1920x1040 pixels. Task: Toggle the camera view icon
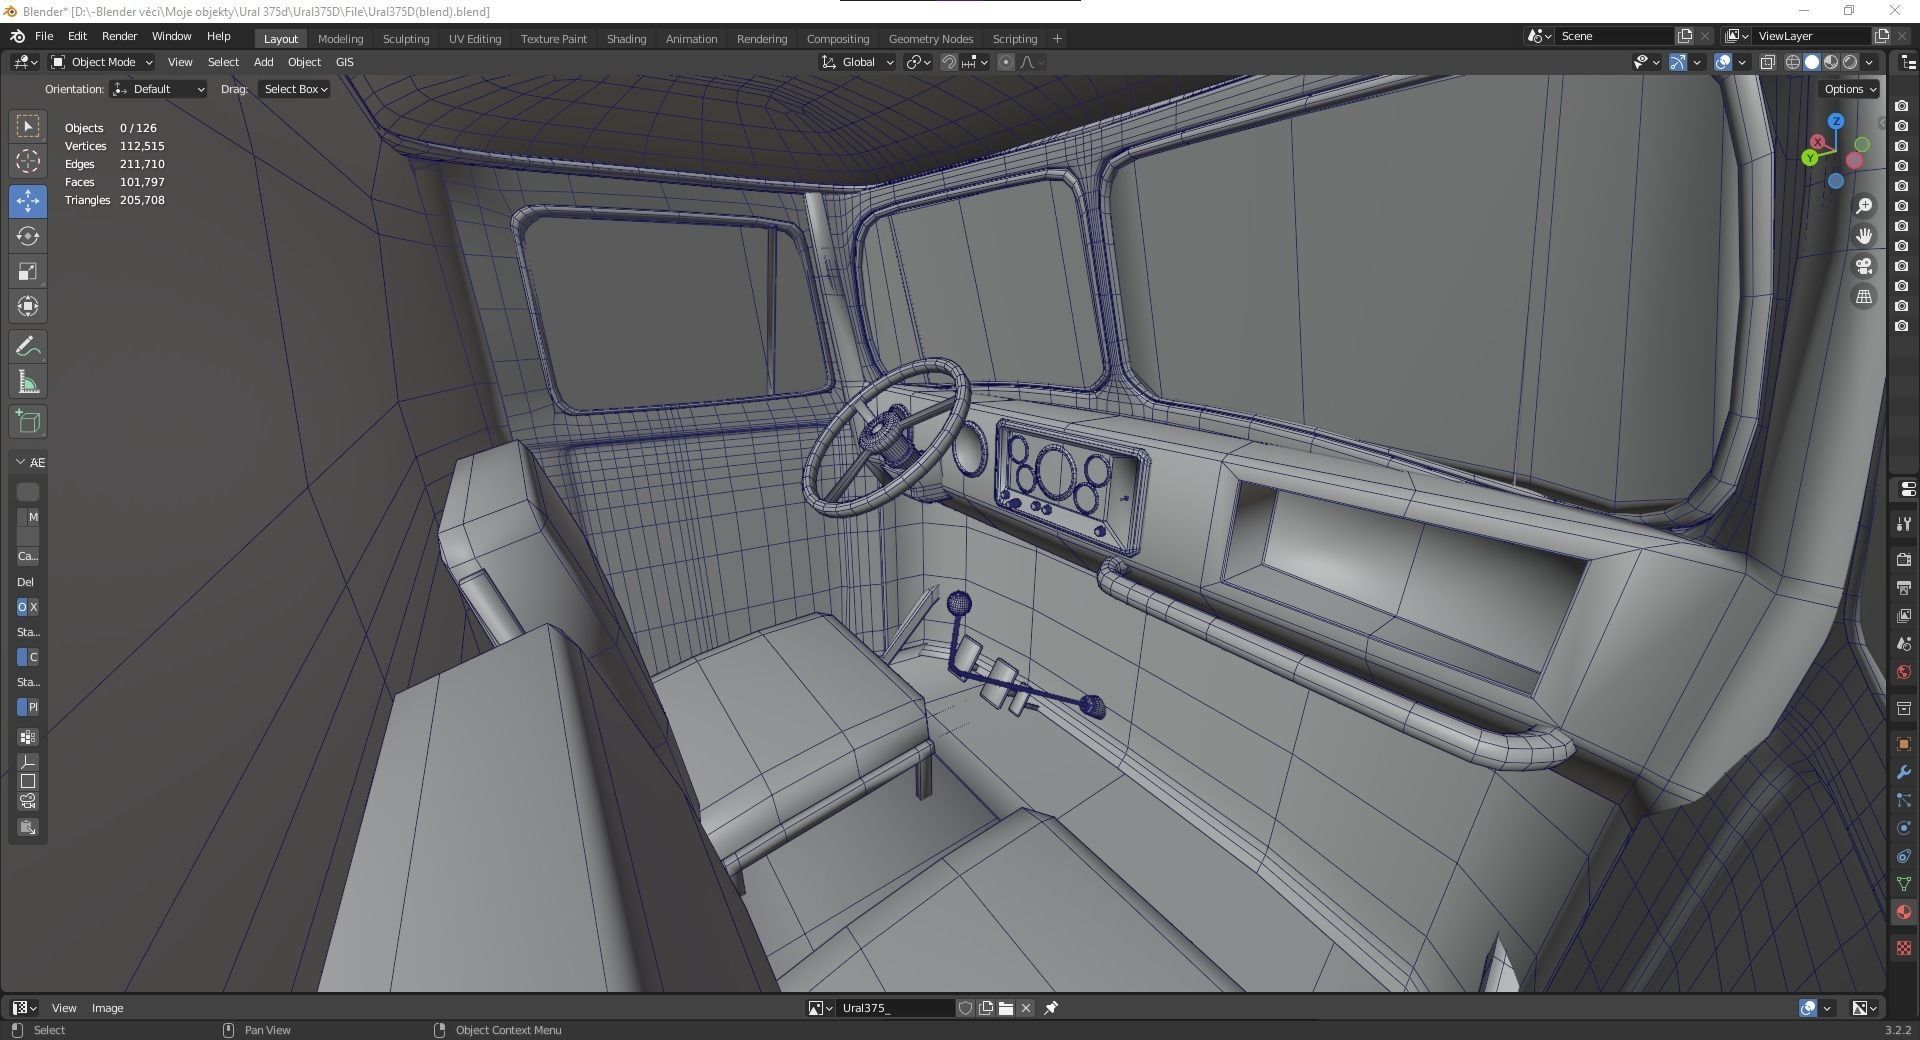[1864, 266]
